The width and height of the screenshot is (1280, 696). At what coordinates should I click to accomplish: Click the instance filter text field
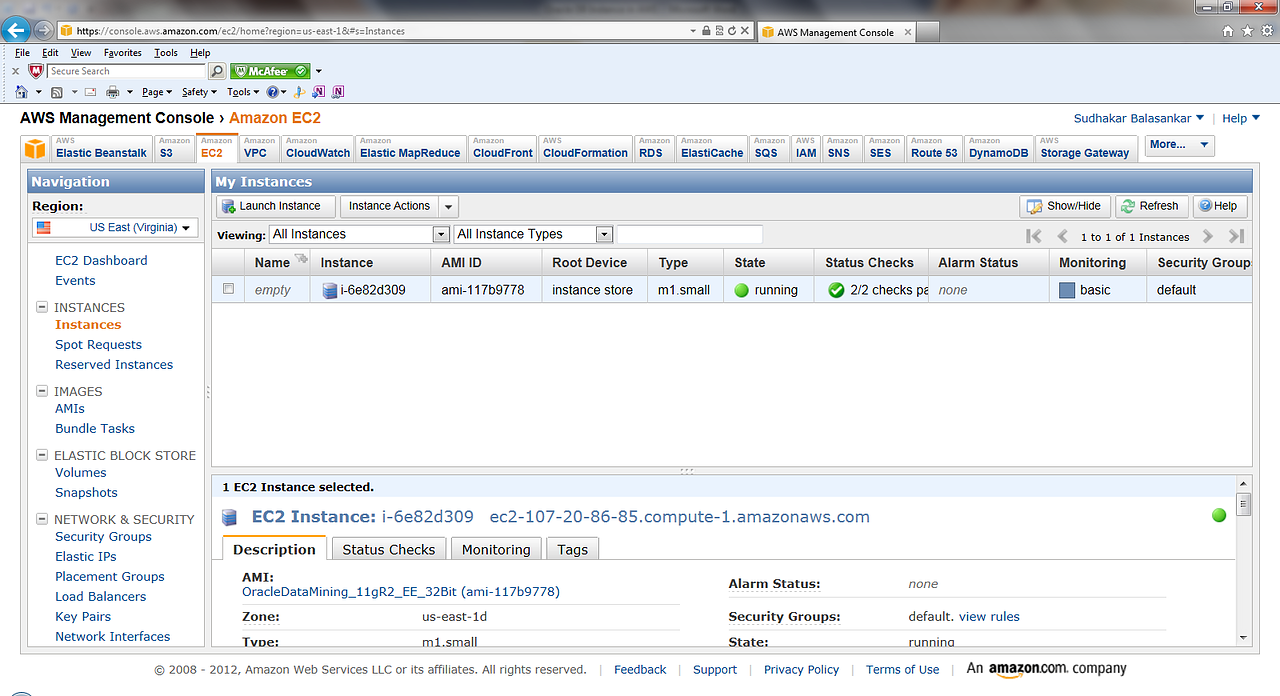click(x=690, y=234)
